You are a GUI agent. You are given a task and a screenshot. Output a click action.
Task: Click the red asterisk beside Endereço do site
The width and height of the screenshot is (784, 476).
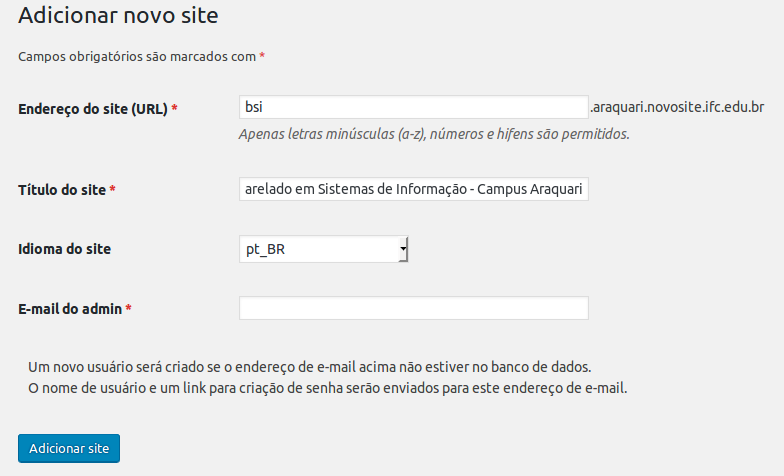point(175,108)
